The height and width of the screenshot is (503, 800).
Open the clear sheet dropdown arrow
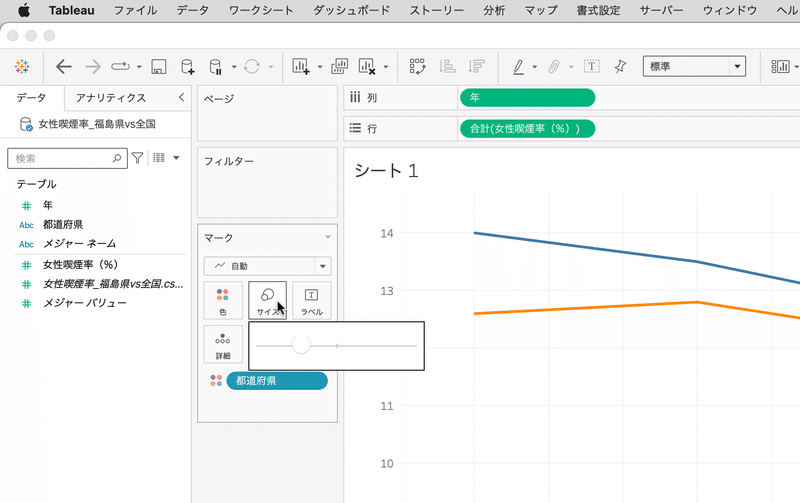(x=386, y=67)
